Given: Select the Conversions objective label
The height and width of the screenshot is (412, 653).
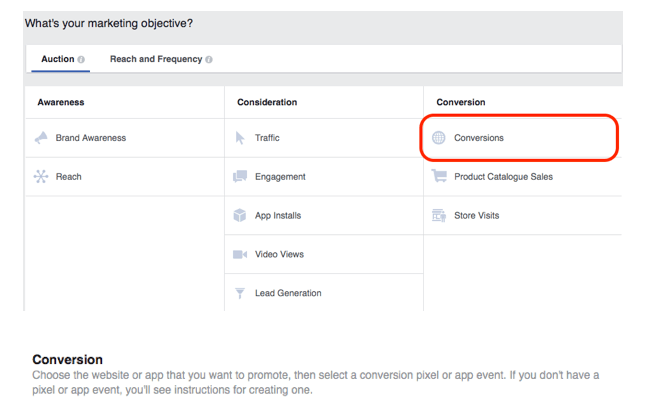Looking at the screenshot, I should 478,138.
